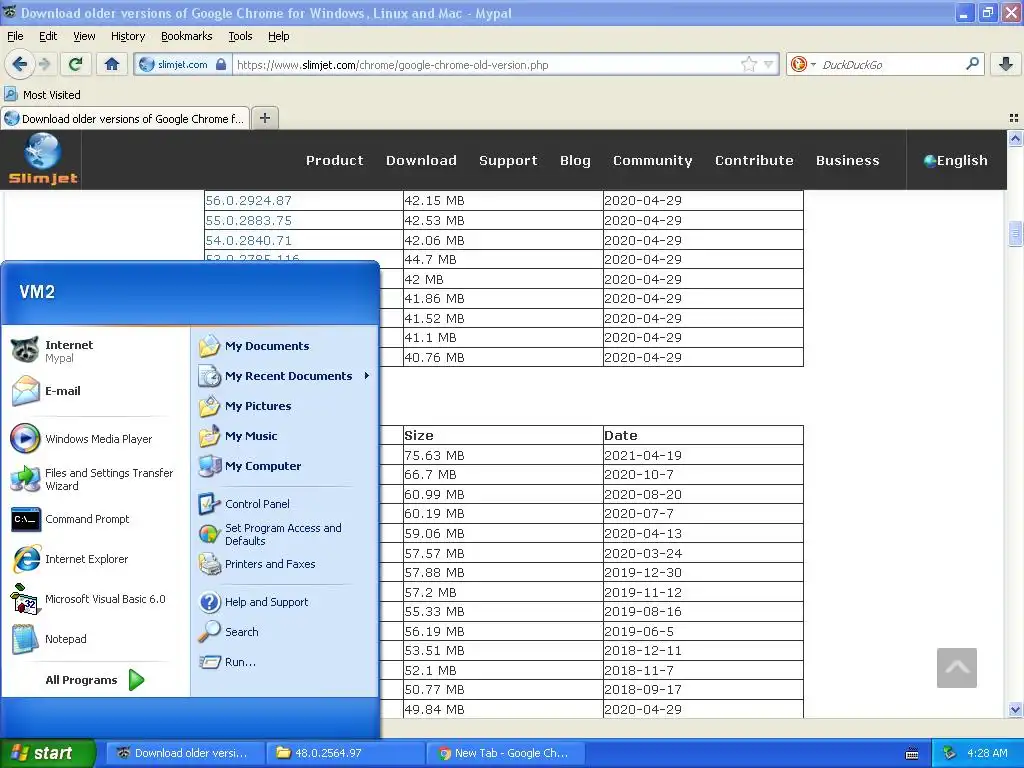Click the search magnifier in the DuckDuckGo box
Image resolution: width=1024 pixels, height=768 pixels.
click(x=972, y=64)
